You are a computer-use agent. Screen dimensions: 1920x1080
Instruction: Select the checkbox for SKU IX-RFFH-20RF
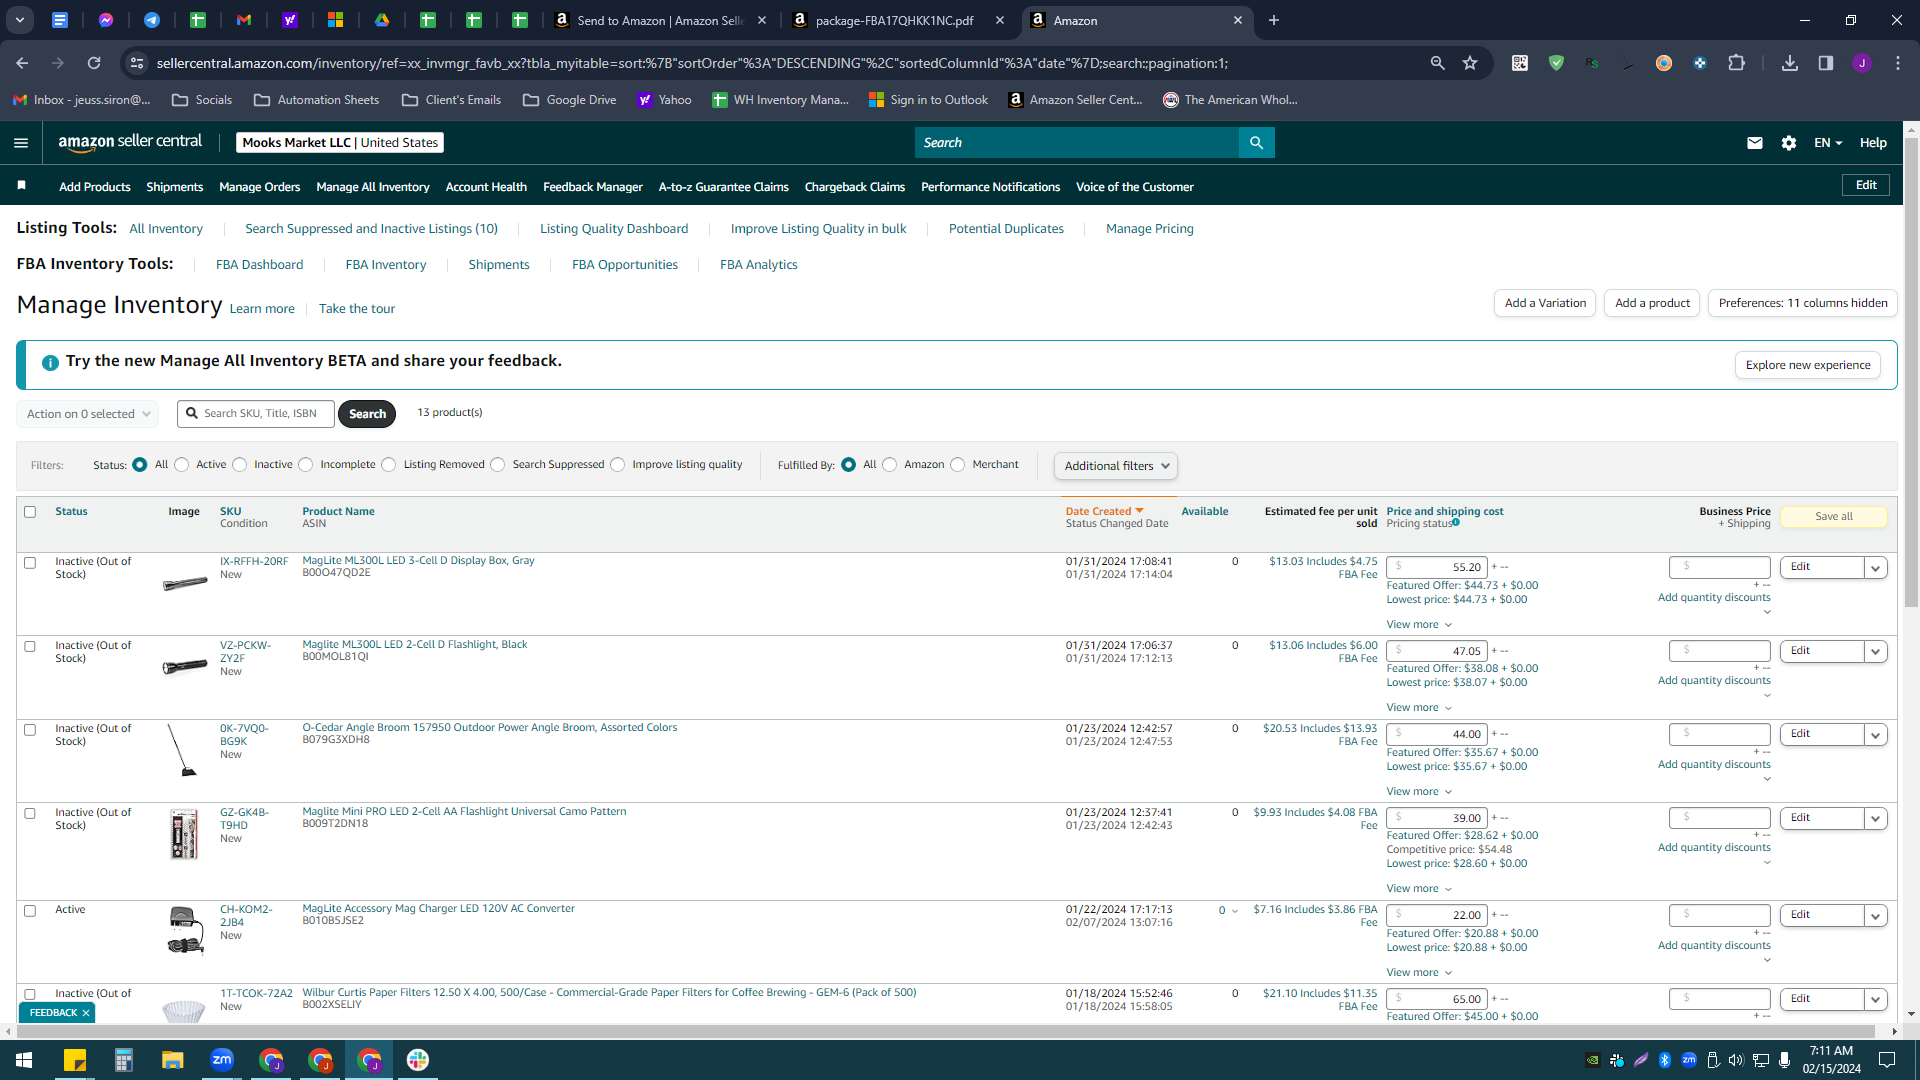[30, 563]
